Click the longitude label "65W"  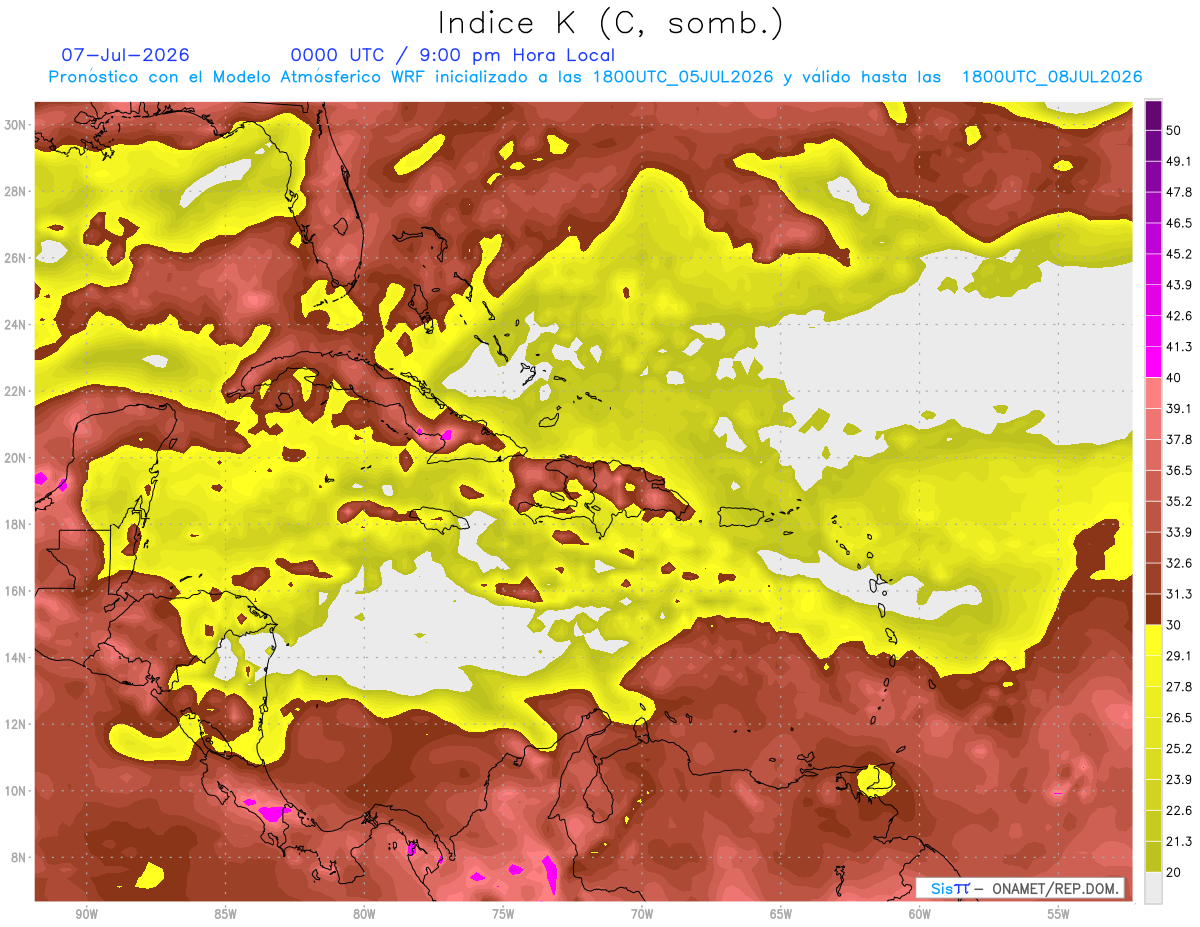[x=781, y=914]
